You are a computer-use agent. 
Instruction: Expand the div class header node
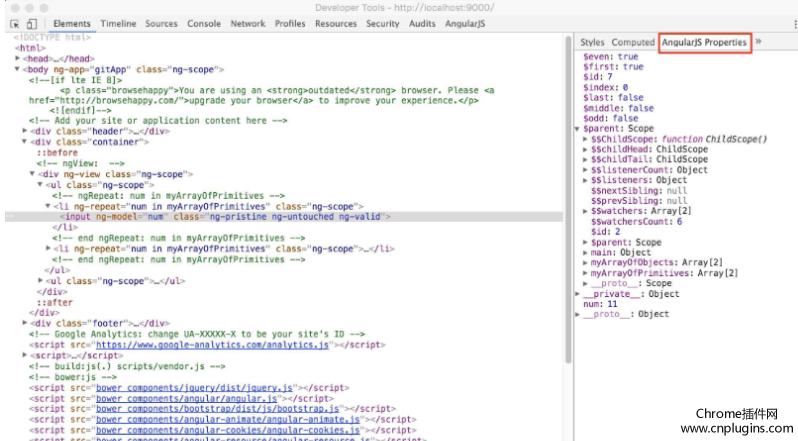(x=24, y=131)
